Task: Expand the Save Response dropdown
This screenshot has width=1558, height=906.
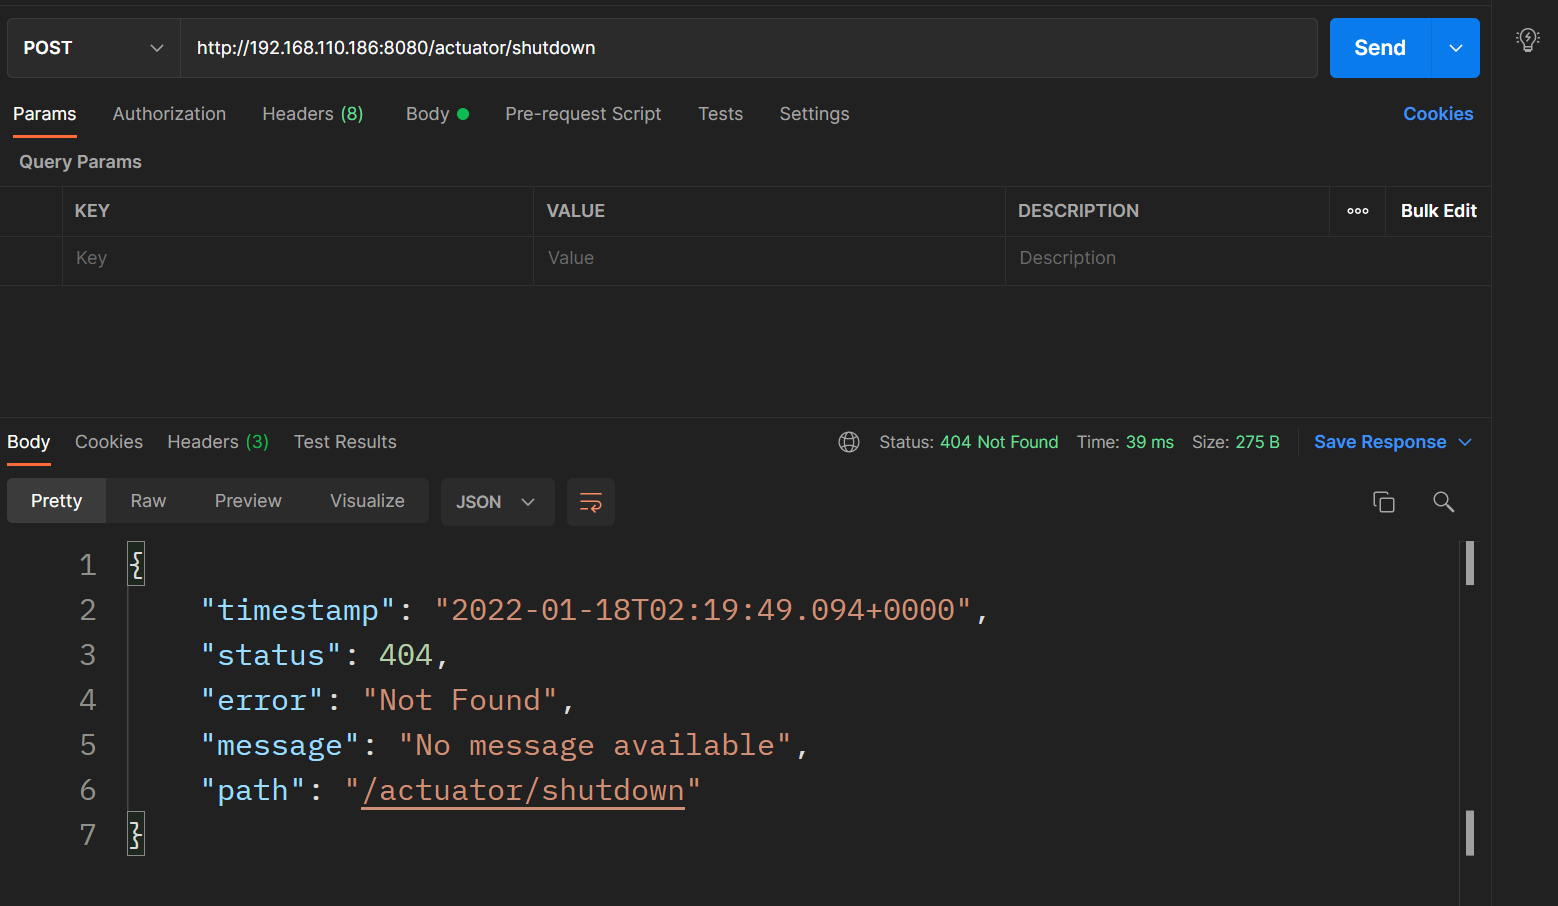Action: 1466,442
